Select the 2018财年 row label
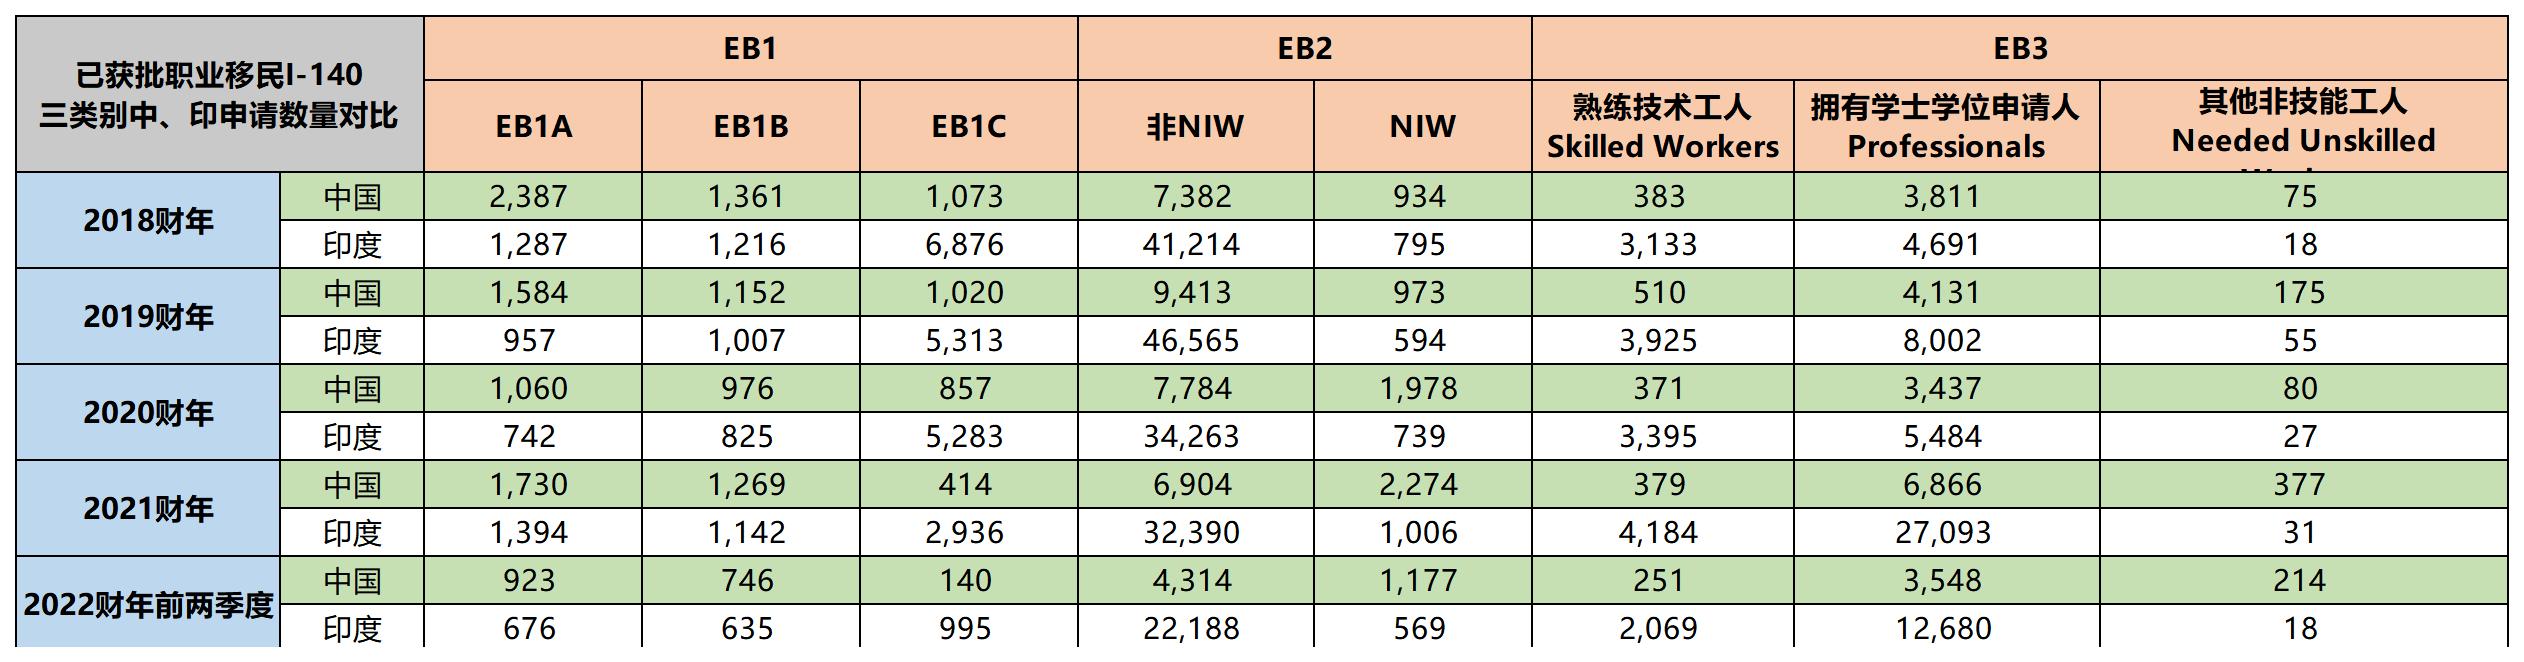Screen dimensions: 2524x662 point(148,220)
